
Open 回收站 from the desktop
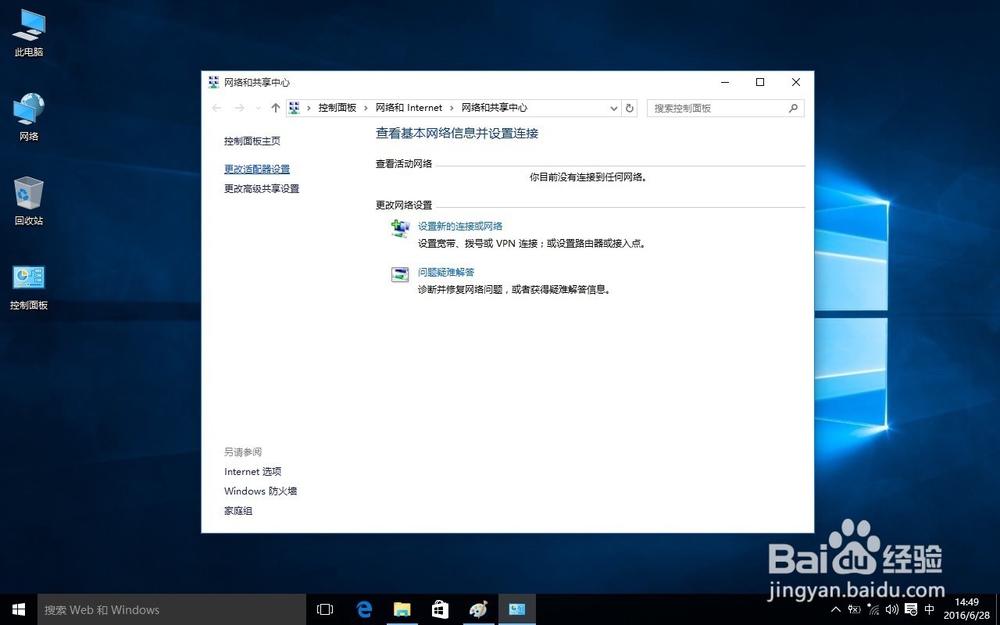pos(28,195)
